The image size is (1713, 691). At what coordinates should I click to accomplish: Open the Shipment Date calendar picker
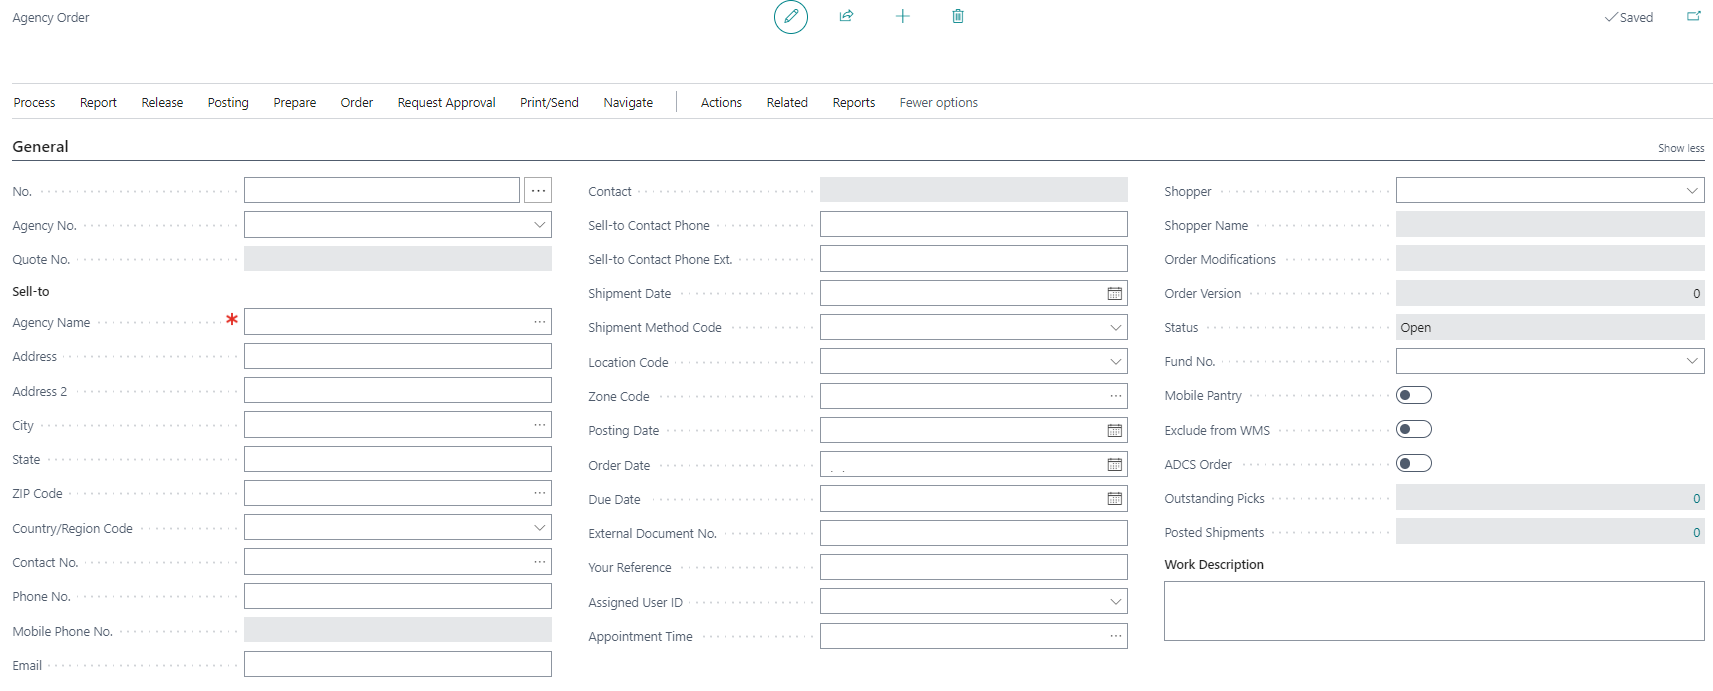click(x=1114, y=294)
